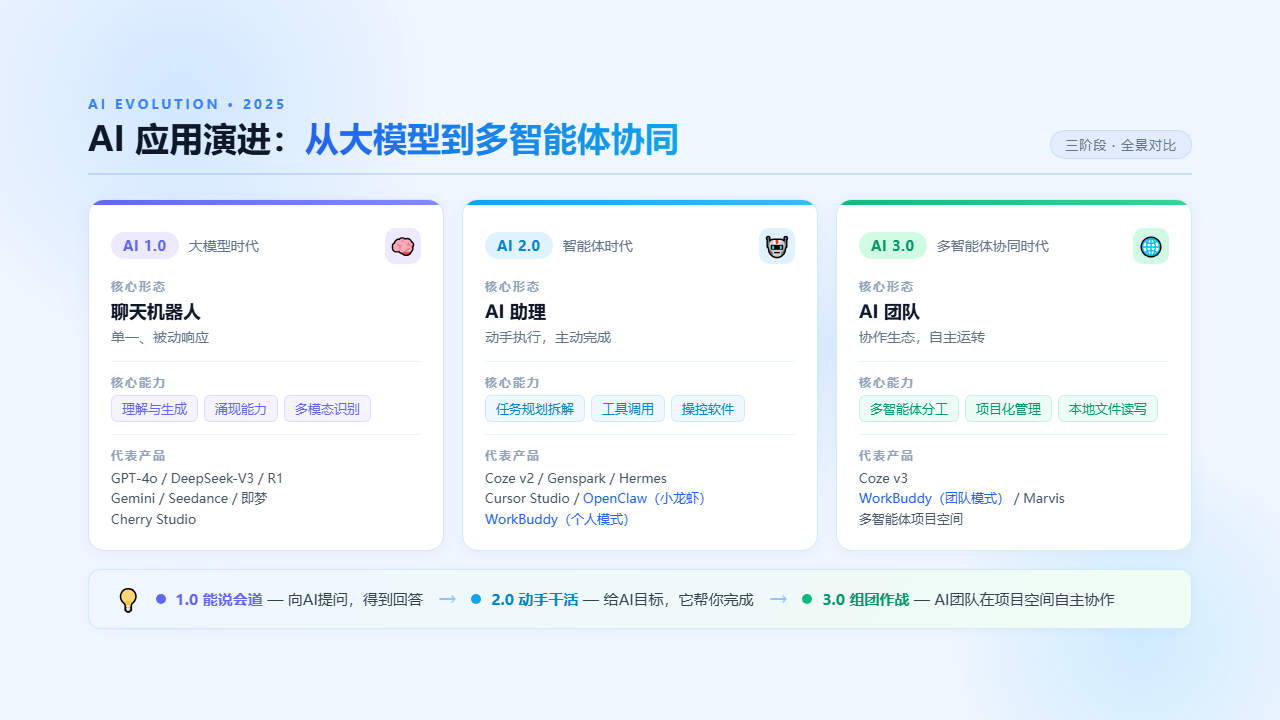The width and height of the screenshot is (1280, 720).
Task: Select the 工具调用 tag
Action: pos(628,409)
